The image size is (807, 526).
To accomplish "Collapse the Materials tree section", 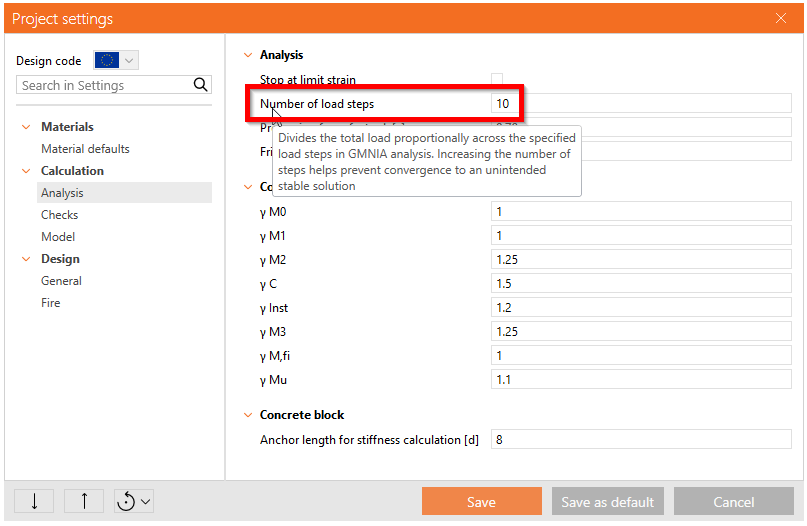I will click(x=26, y=127).
